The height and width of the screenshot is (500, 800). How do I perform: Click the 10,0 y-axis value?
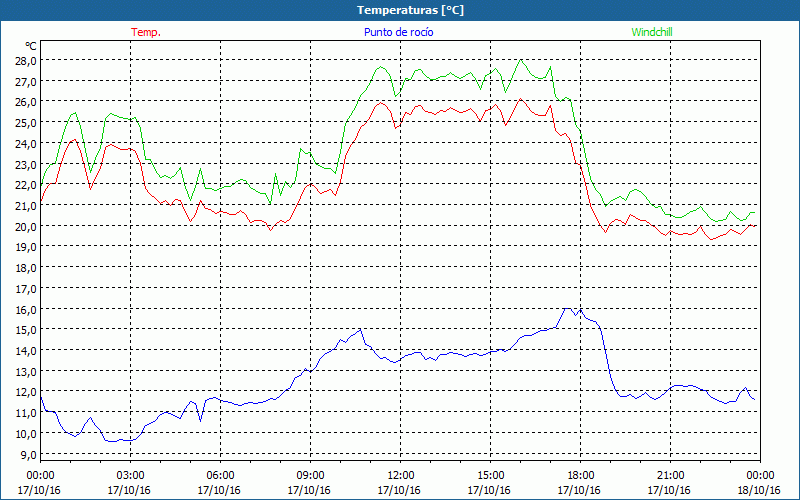[x=26, y=434]
